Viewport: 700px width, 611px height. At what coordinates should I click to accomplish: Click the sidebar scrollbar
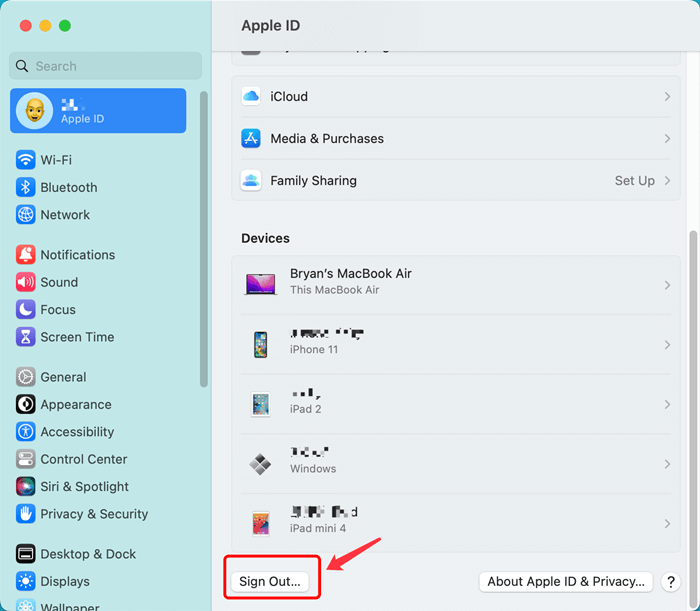(204, 239)
